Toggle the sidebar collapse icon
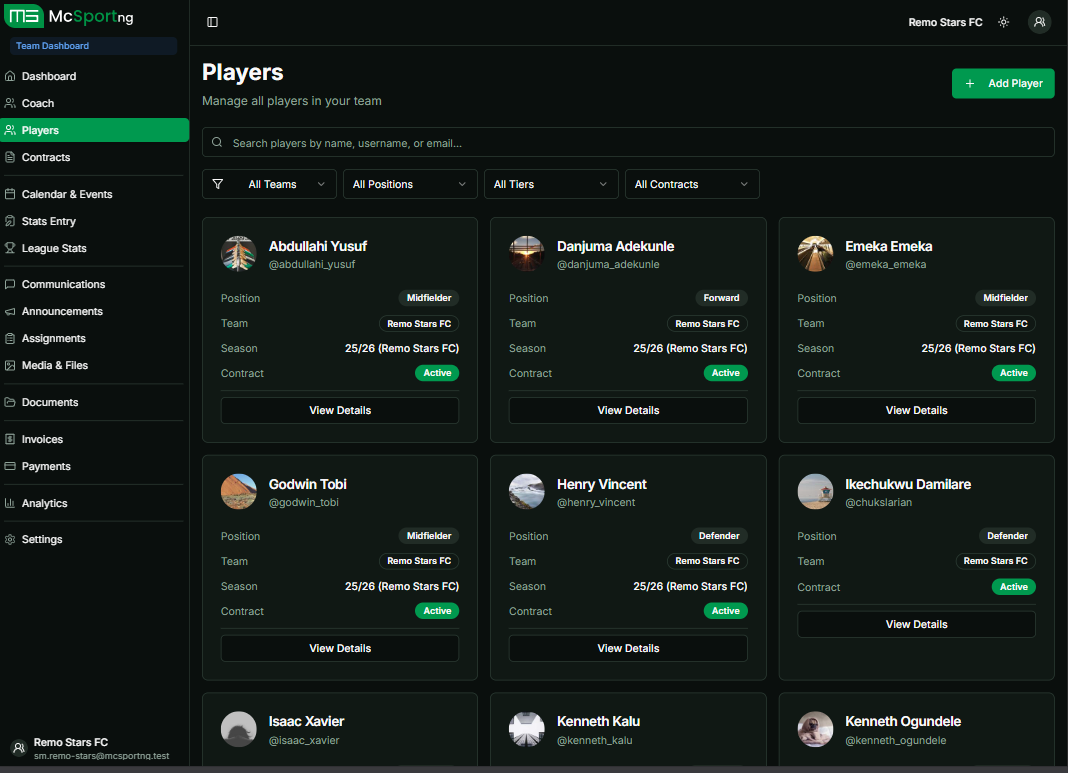 tap(212, 21)
